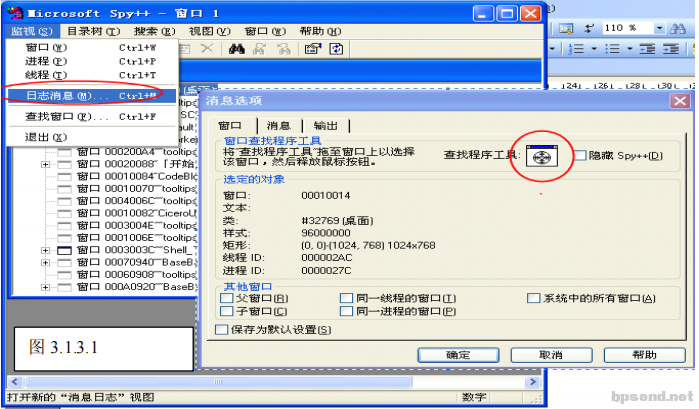
Task: Open the bulleted list dropdown arrow in Word
Action: tap(630, 48)
